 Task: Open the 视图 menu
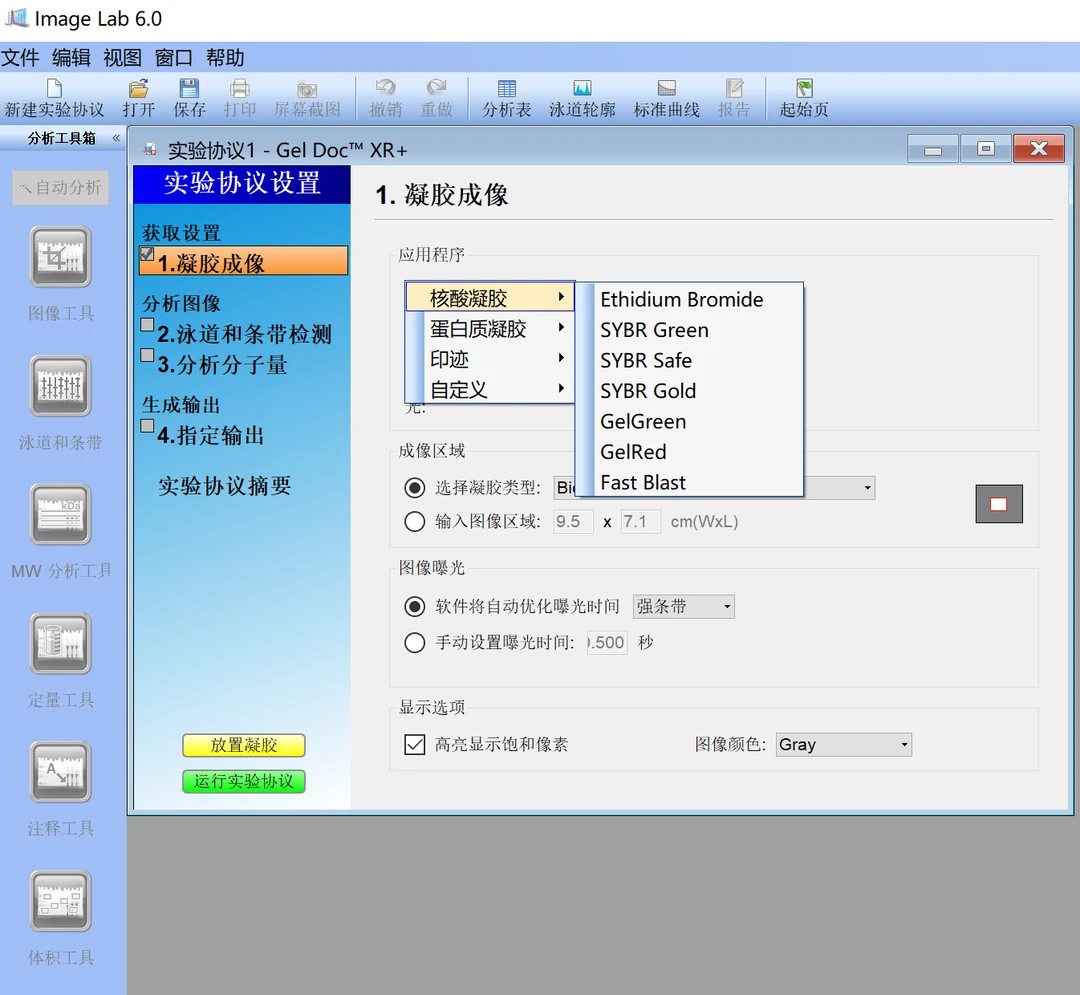point(123,57)
